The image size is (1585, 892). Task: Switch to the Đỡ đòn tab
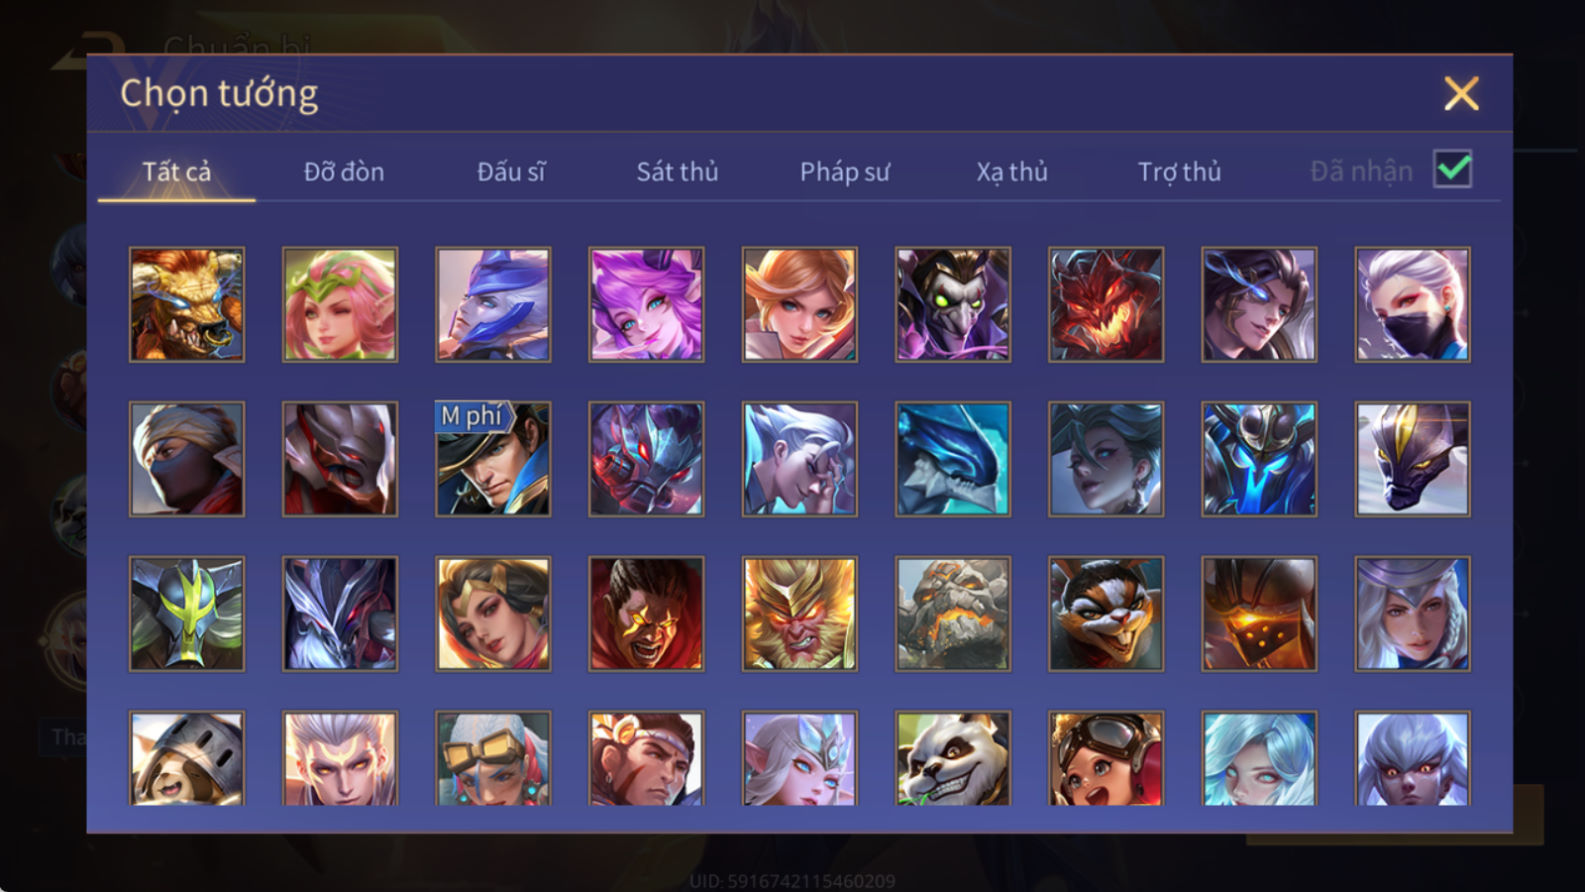pyautogui.click(x=344, y=172)
